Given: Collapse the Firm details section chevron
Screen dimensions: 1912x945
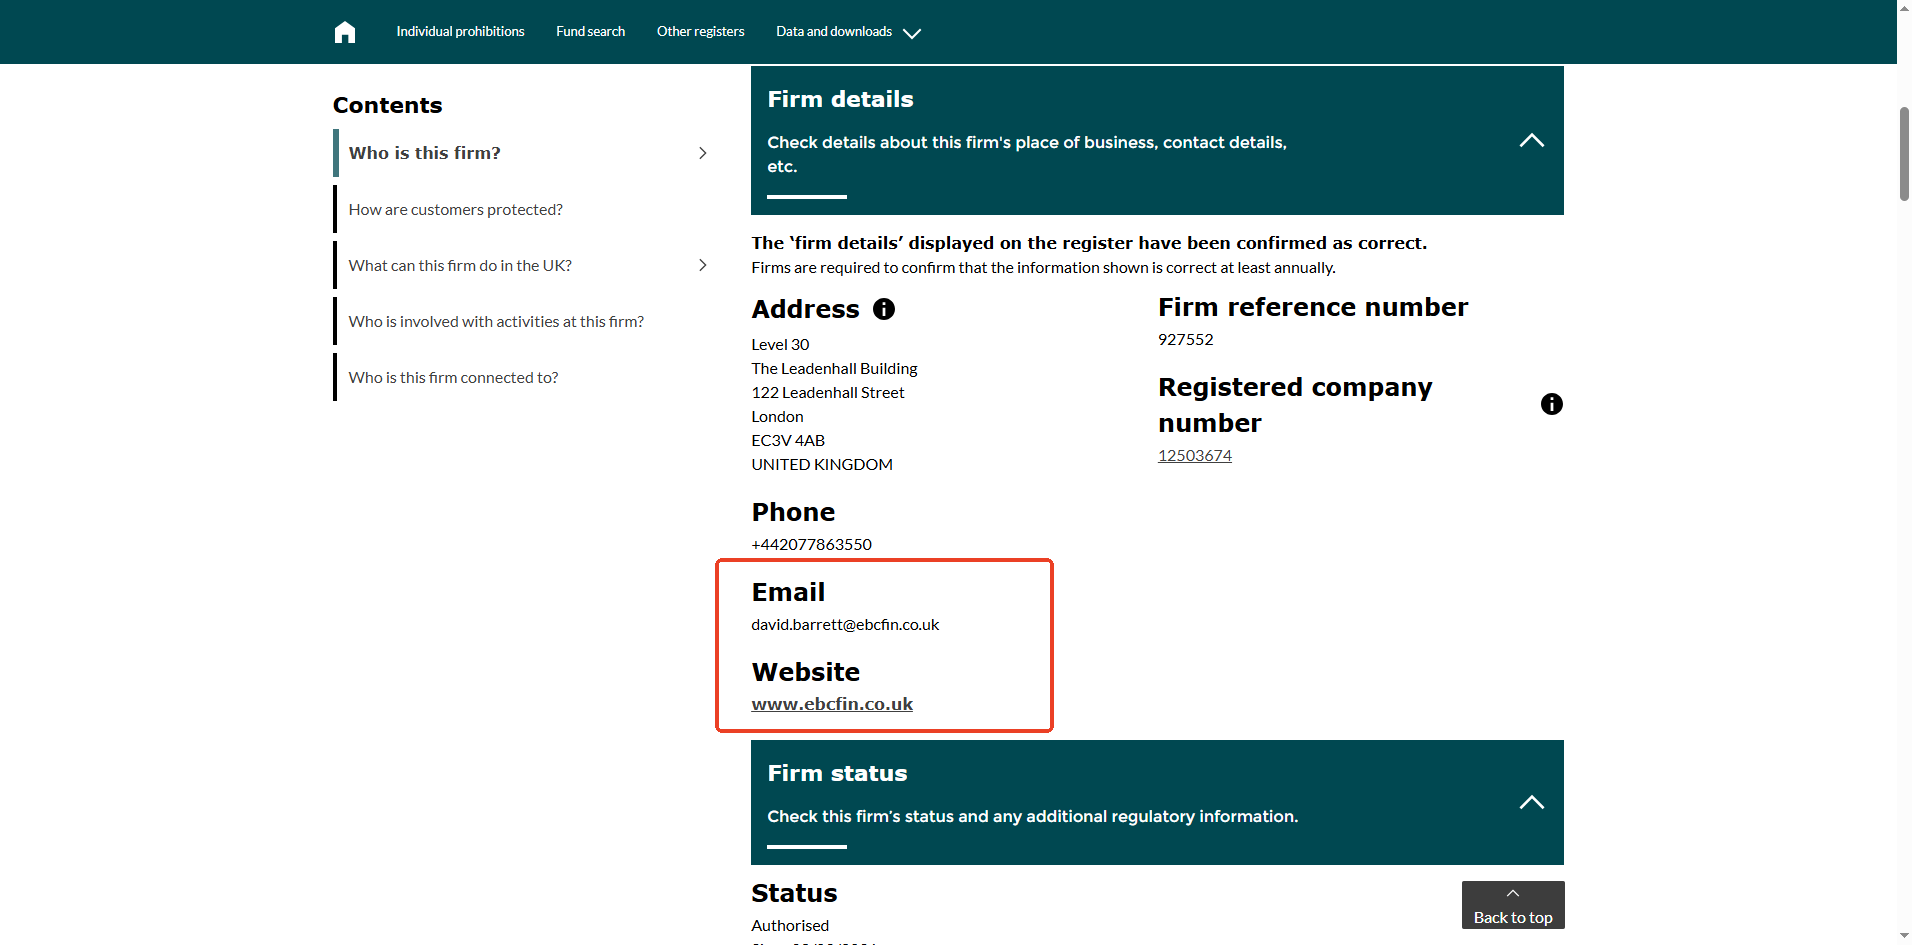Looking at the screenshot, I should coord(1531,141).
